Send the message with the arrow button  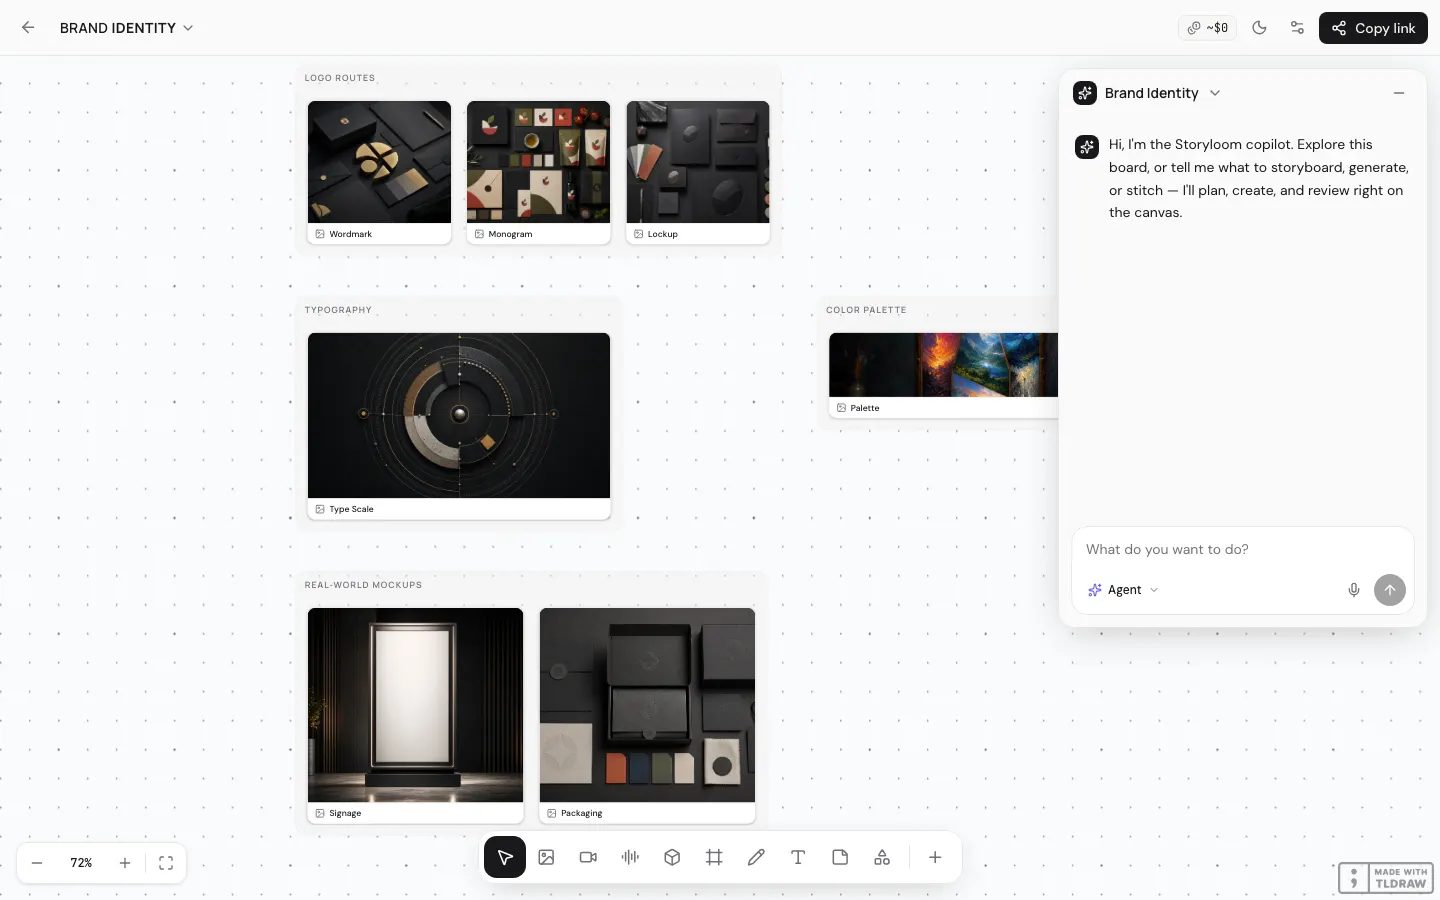click(1389, 590)
